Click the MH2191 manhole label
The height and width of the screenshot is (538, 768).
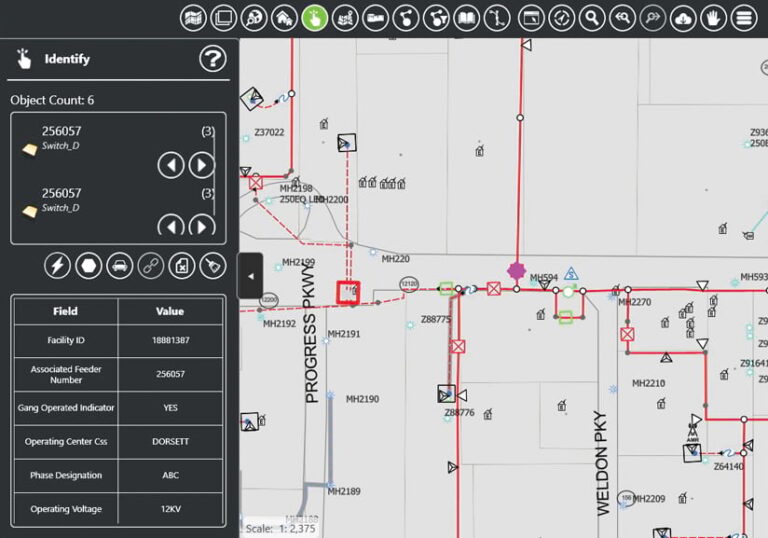[x=344, y=334]
